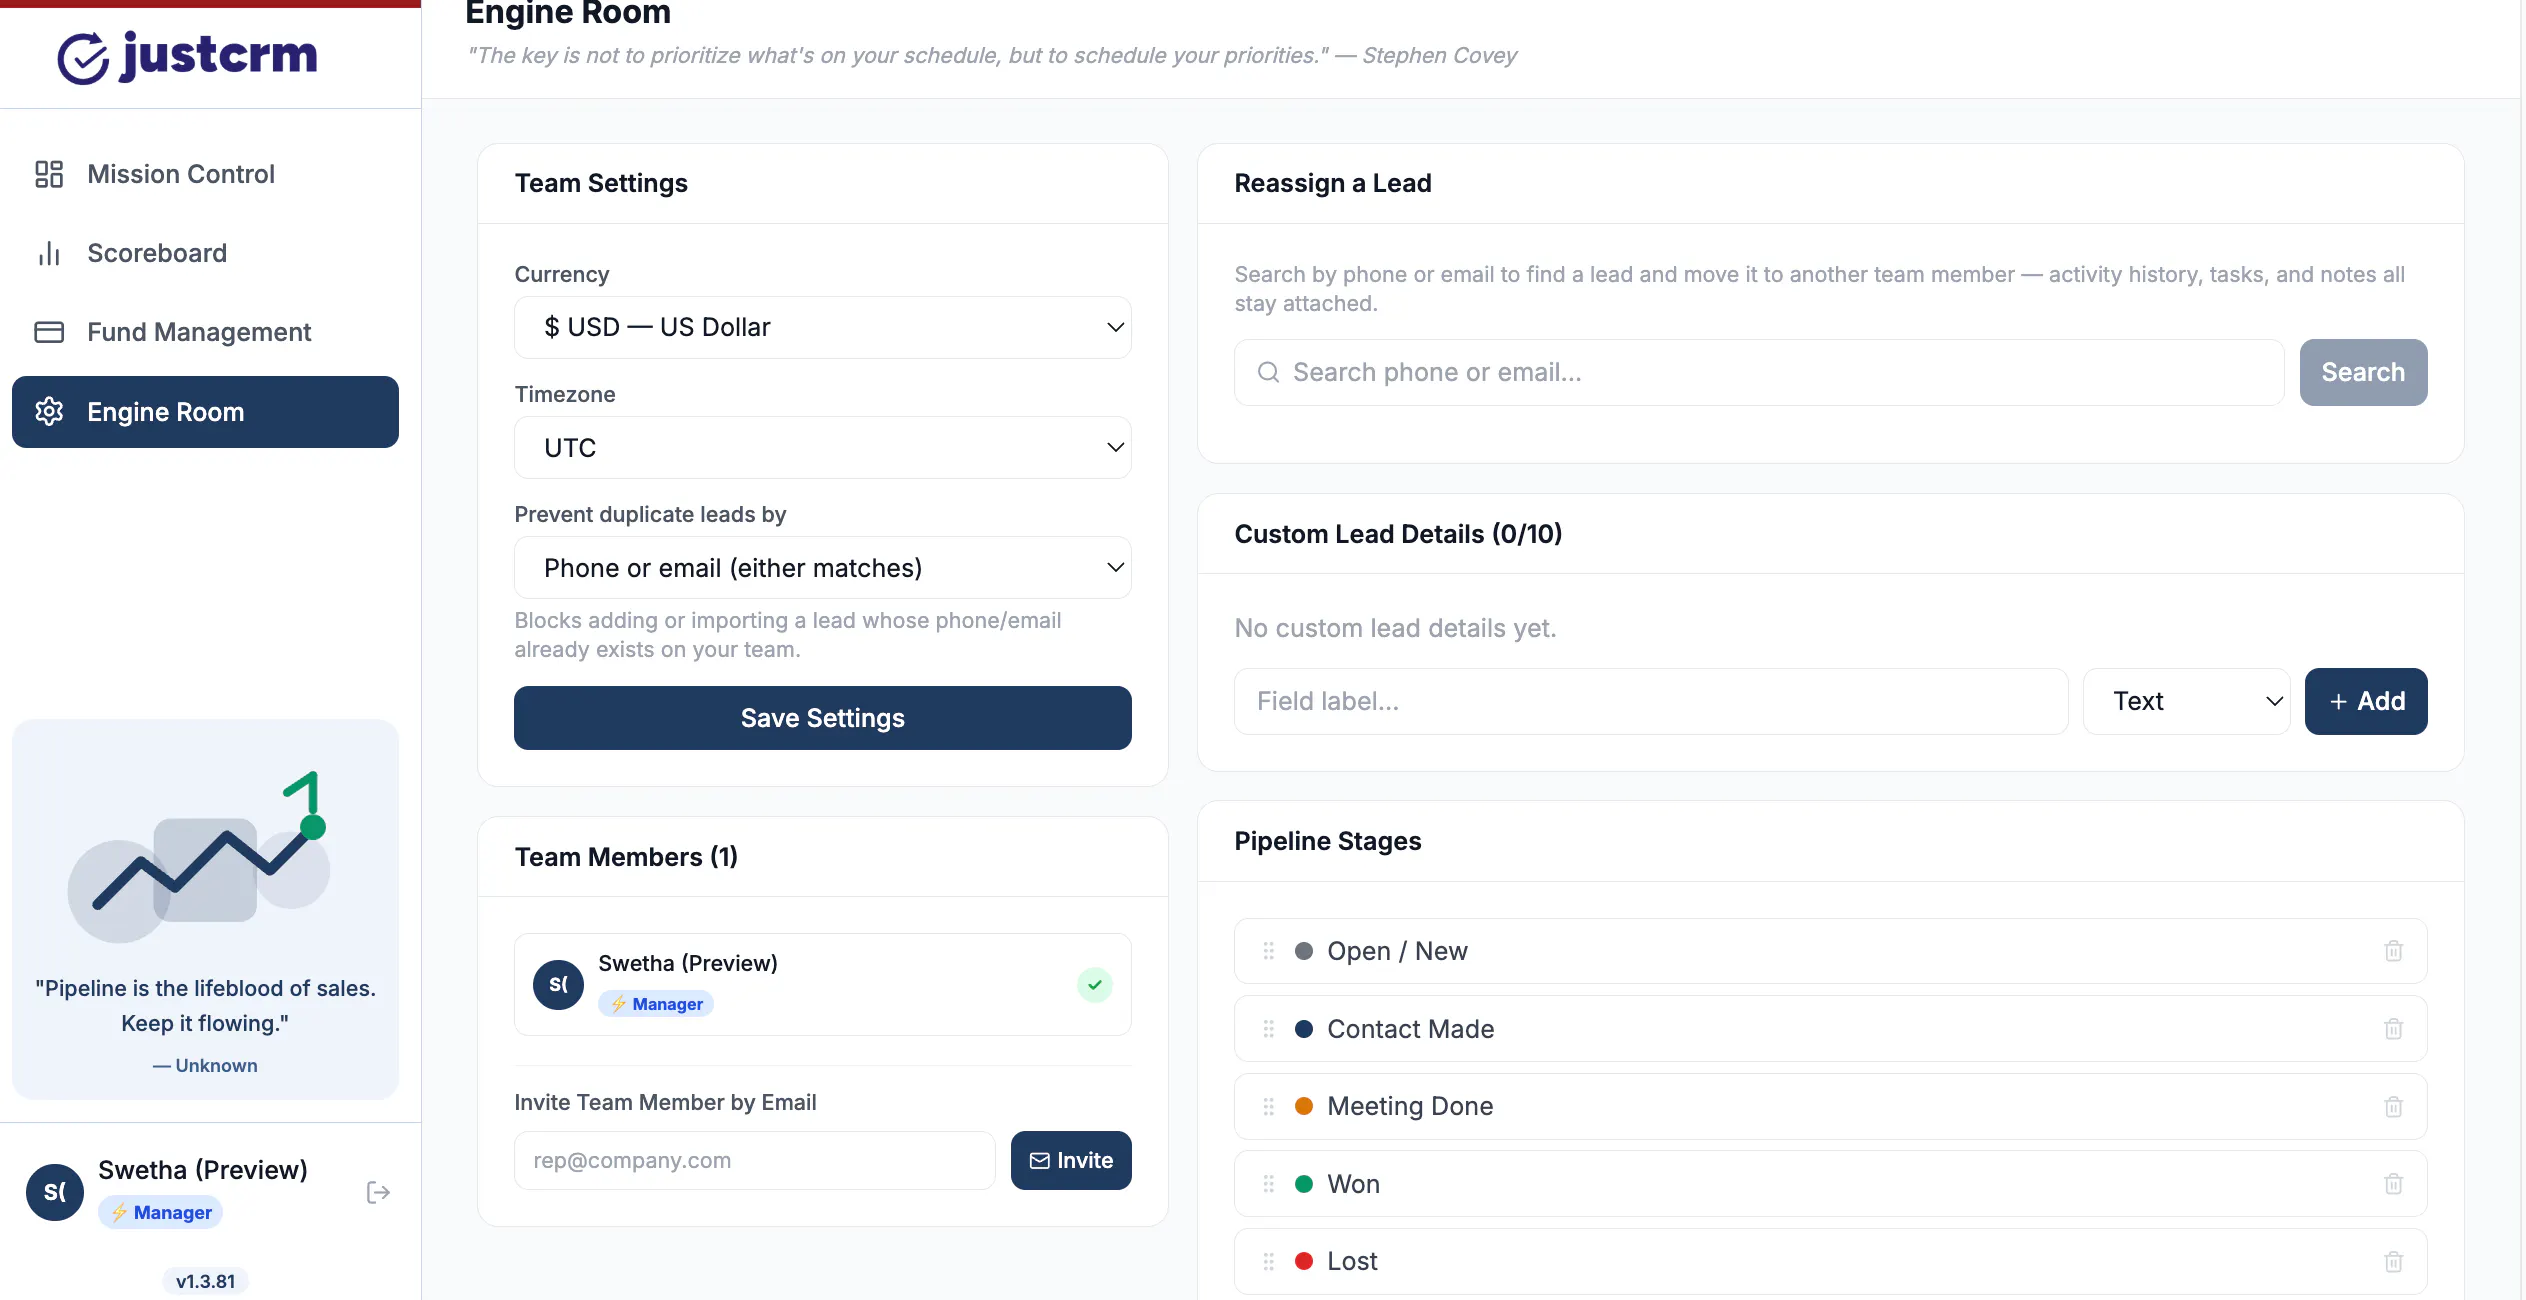Image resolution: width=2526 pixels, height=1300 pixels.
Task: Delete the Open / New stage
Action: 2393,951
